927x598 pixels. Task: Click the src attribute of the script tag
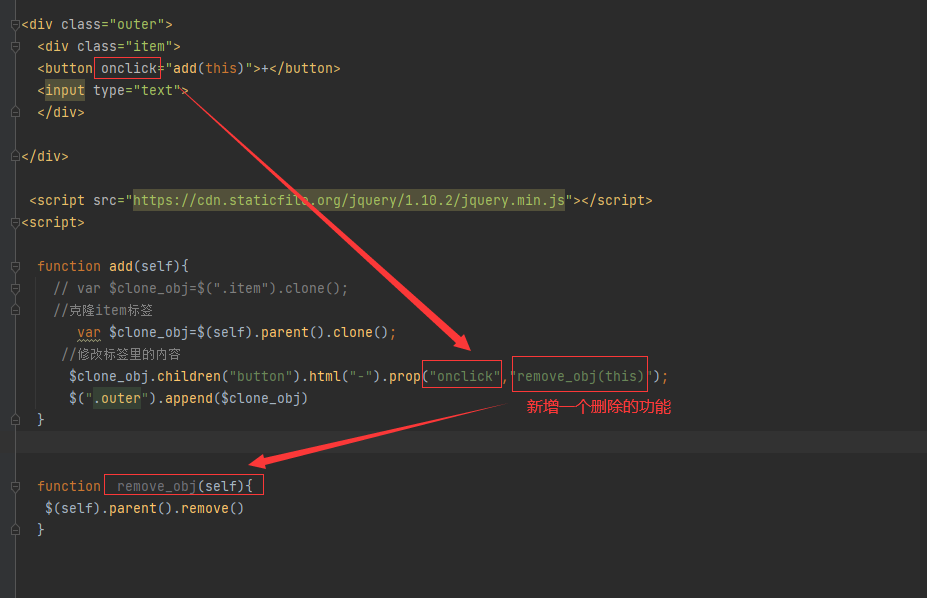(x=105, y=200)
